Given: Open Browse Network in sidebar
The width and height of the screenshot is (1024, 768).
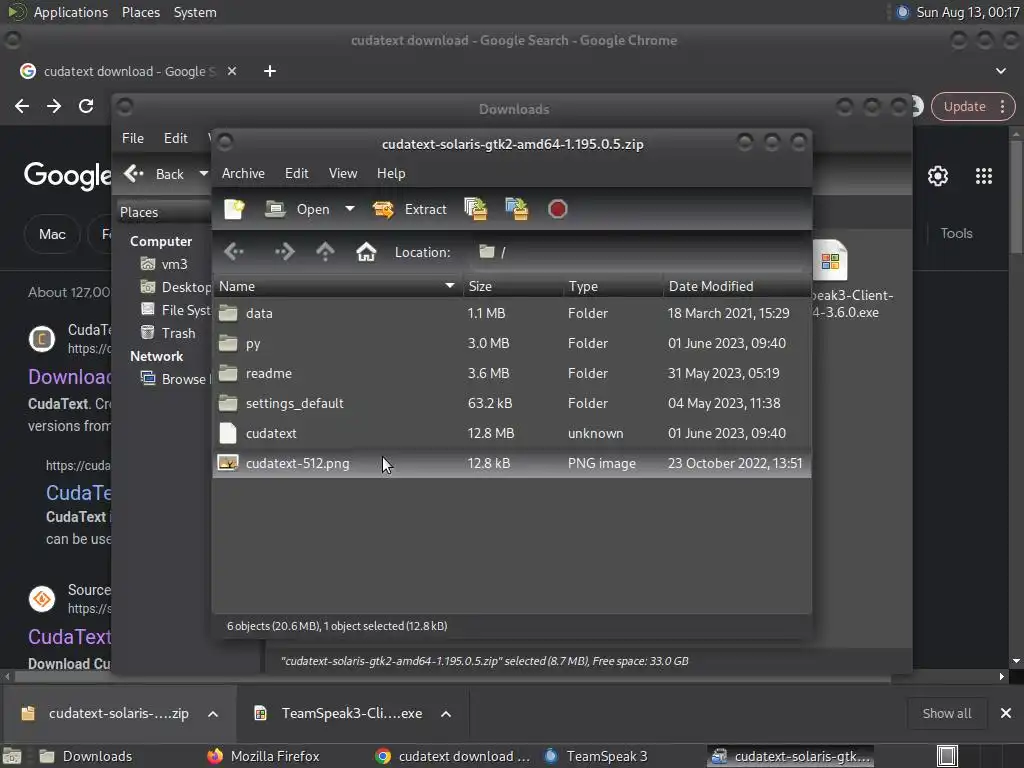Looking at the screenshot, I should (175, 379).
